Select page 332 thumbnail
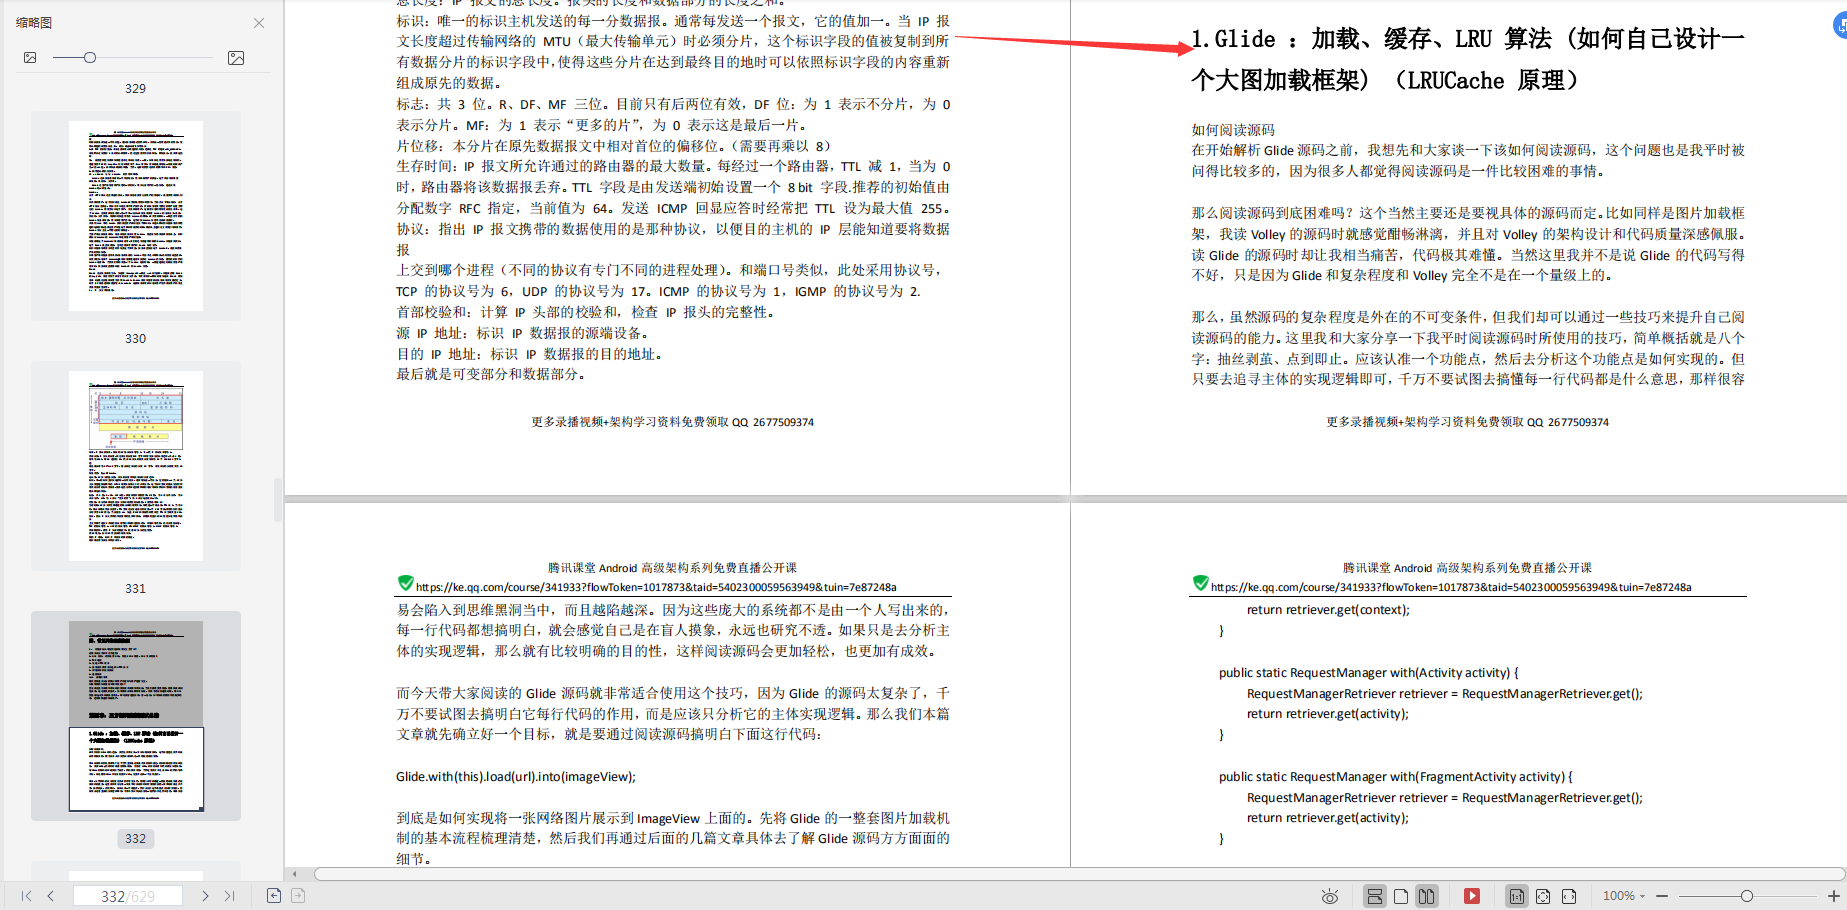Viewport: 1847px width, 910px height. point(136,716)
